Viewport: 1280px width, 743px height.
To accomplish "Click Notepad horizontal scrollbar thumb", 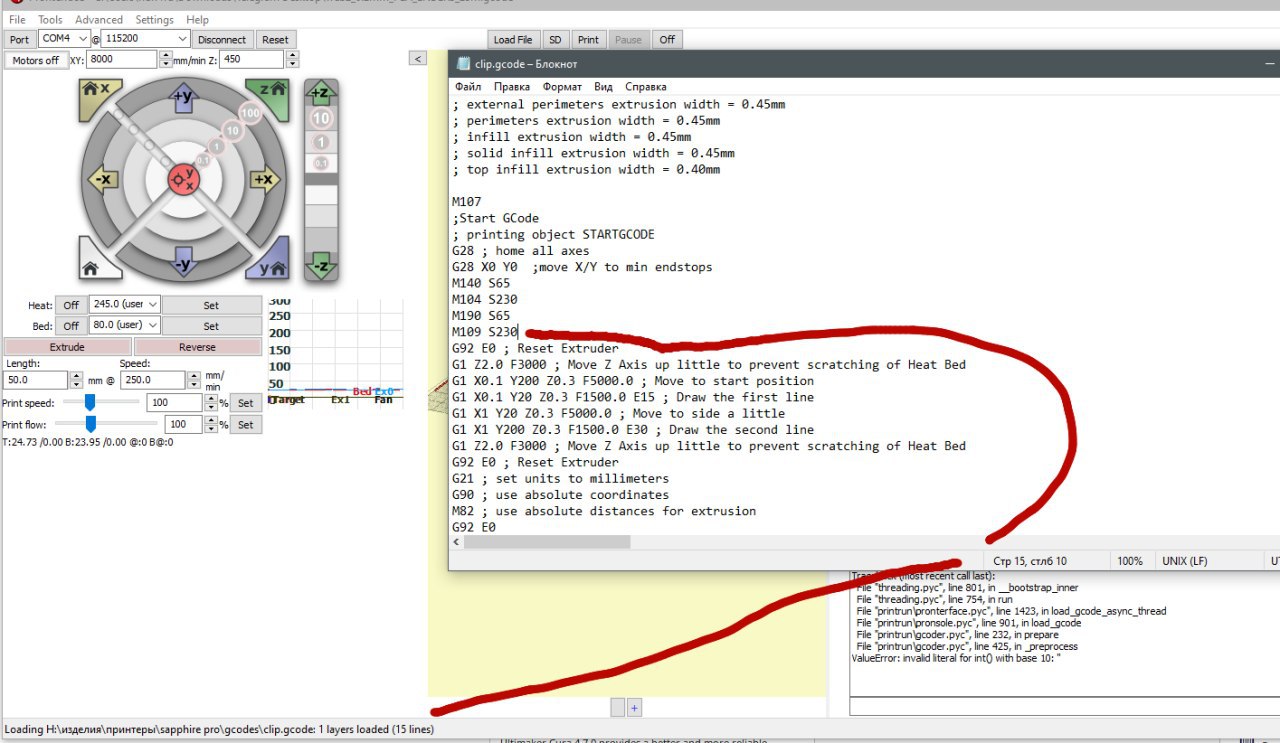I will [x=548, y=542].
